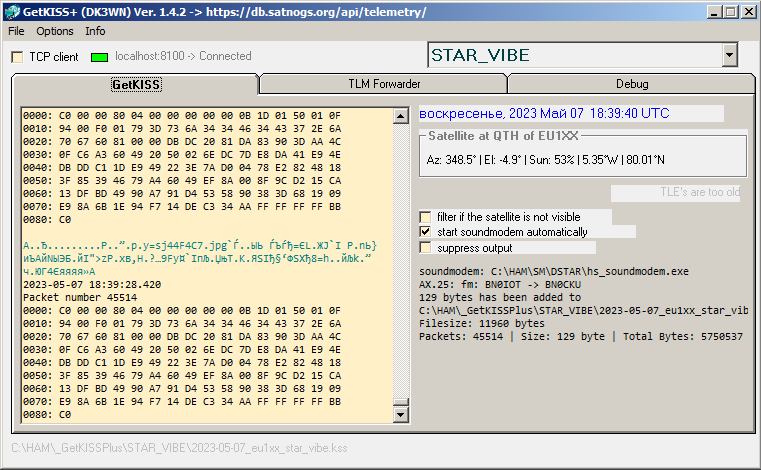
Task: Close the GetKISS+ window
Action: coord(749,12)
